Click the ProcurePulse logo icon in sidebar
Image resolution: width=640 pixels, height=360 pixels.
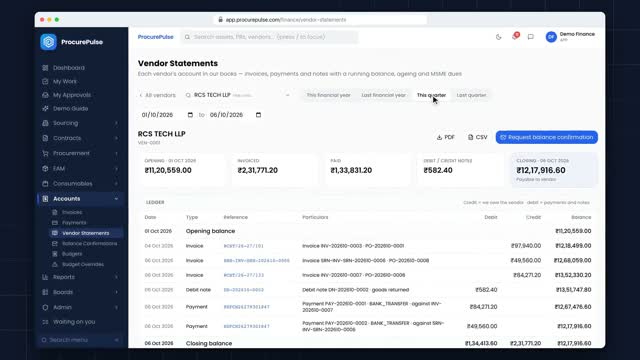[x=49, y=42]
